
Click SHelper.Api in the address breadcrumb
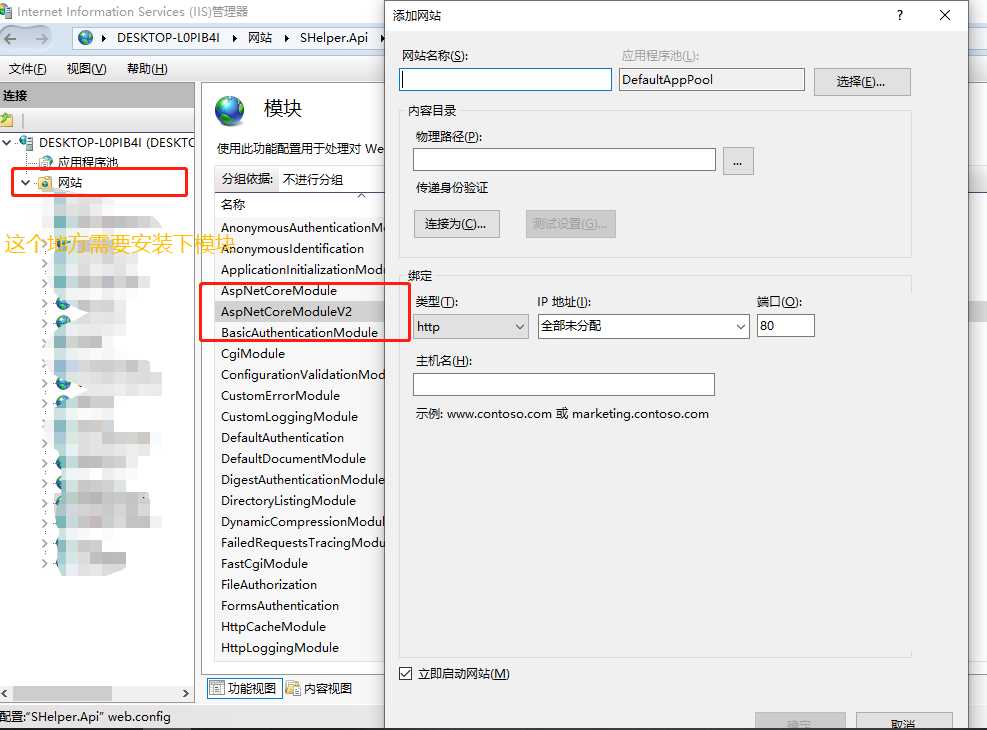point(334,38)
